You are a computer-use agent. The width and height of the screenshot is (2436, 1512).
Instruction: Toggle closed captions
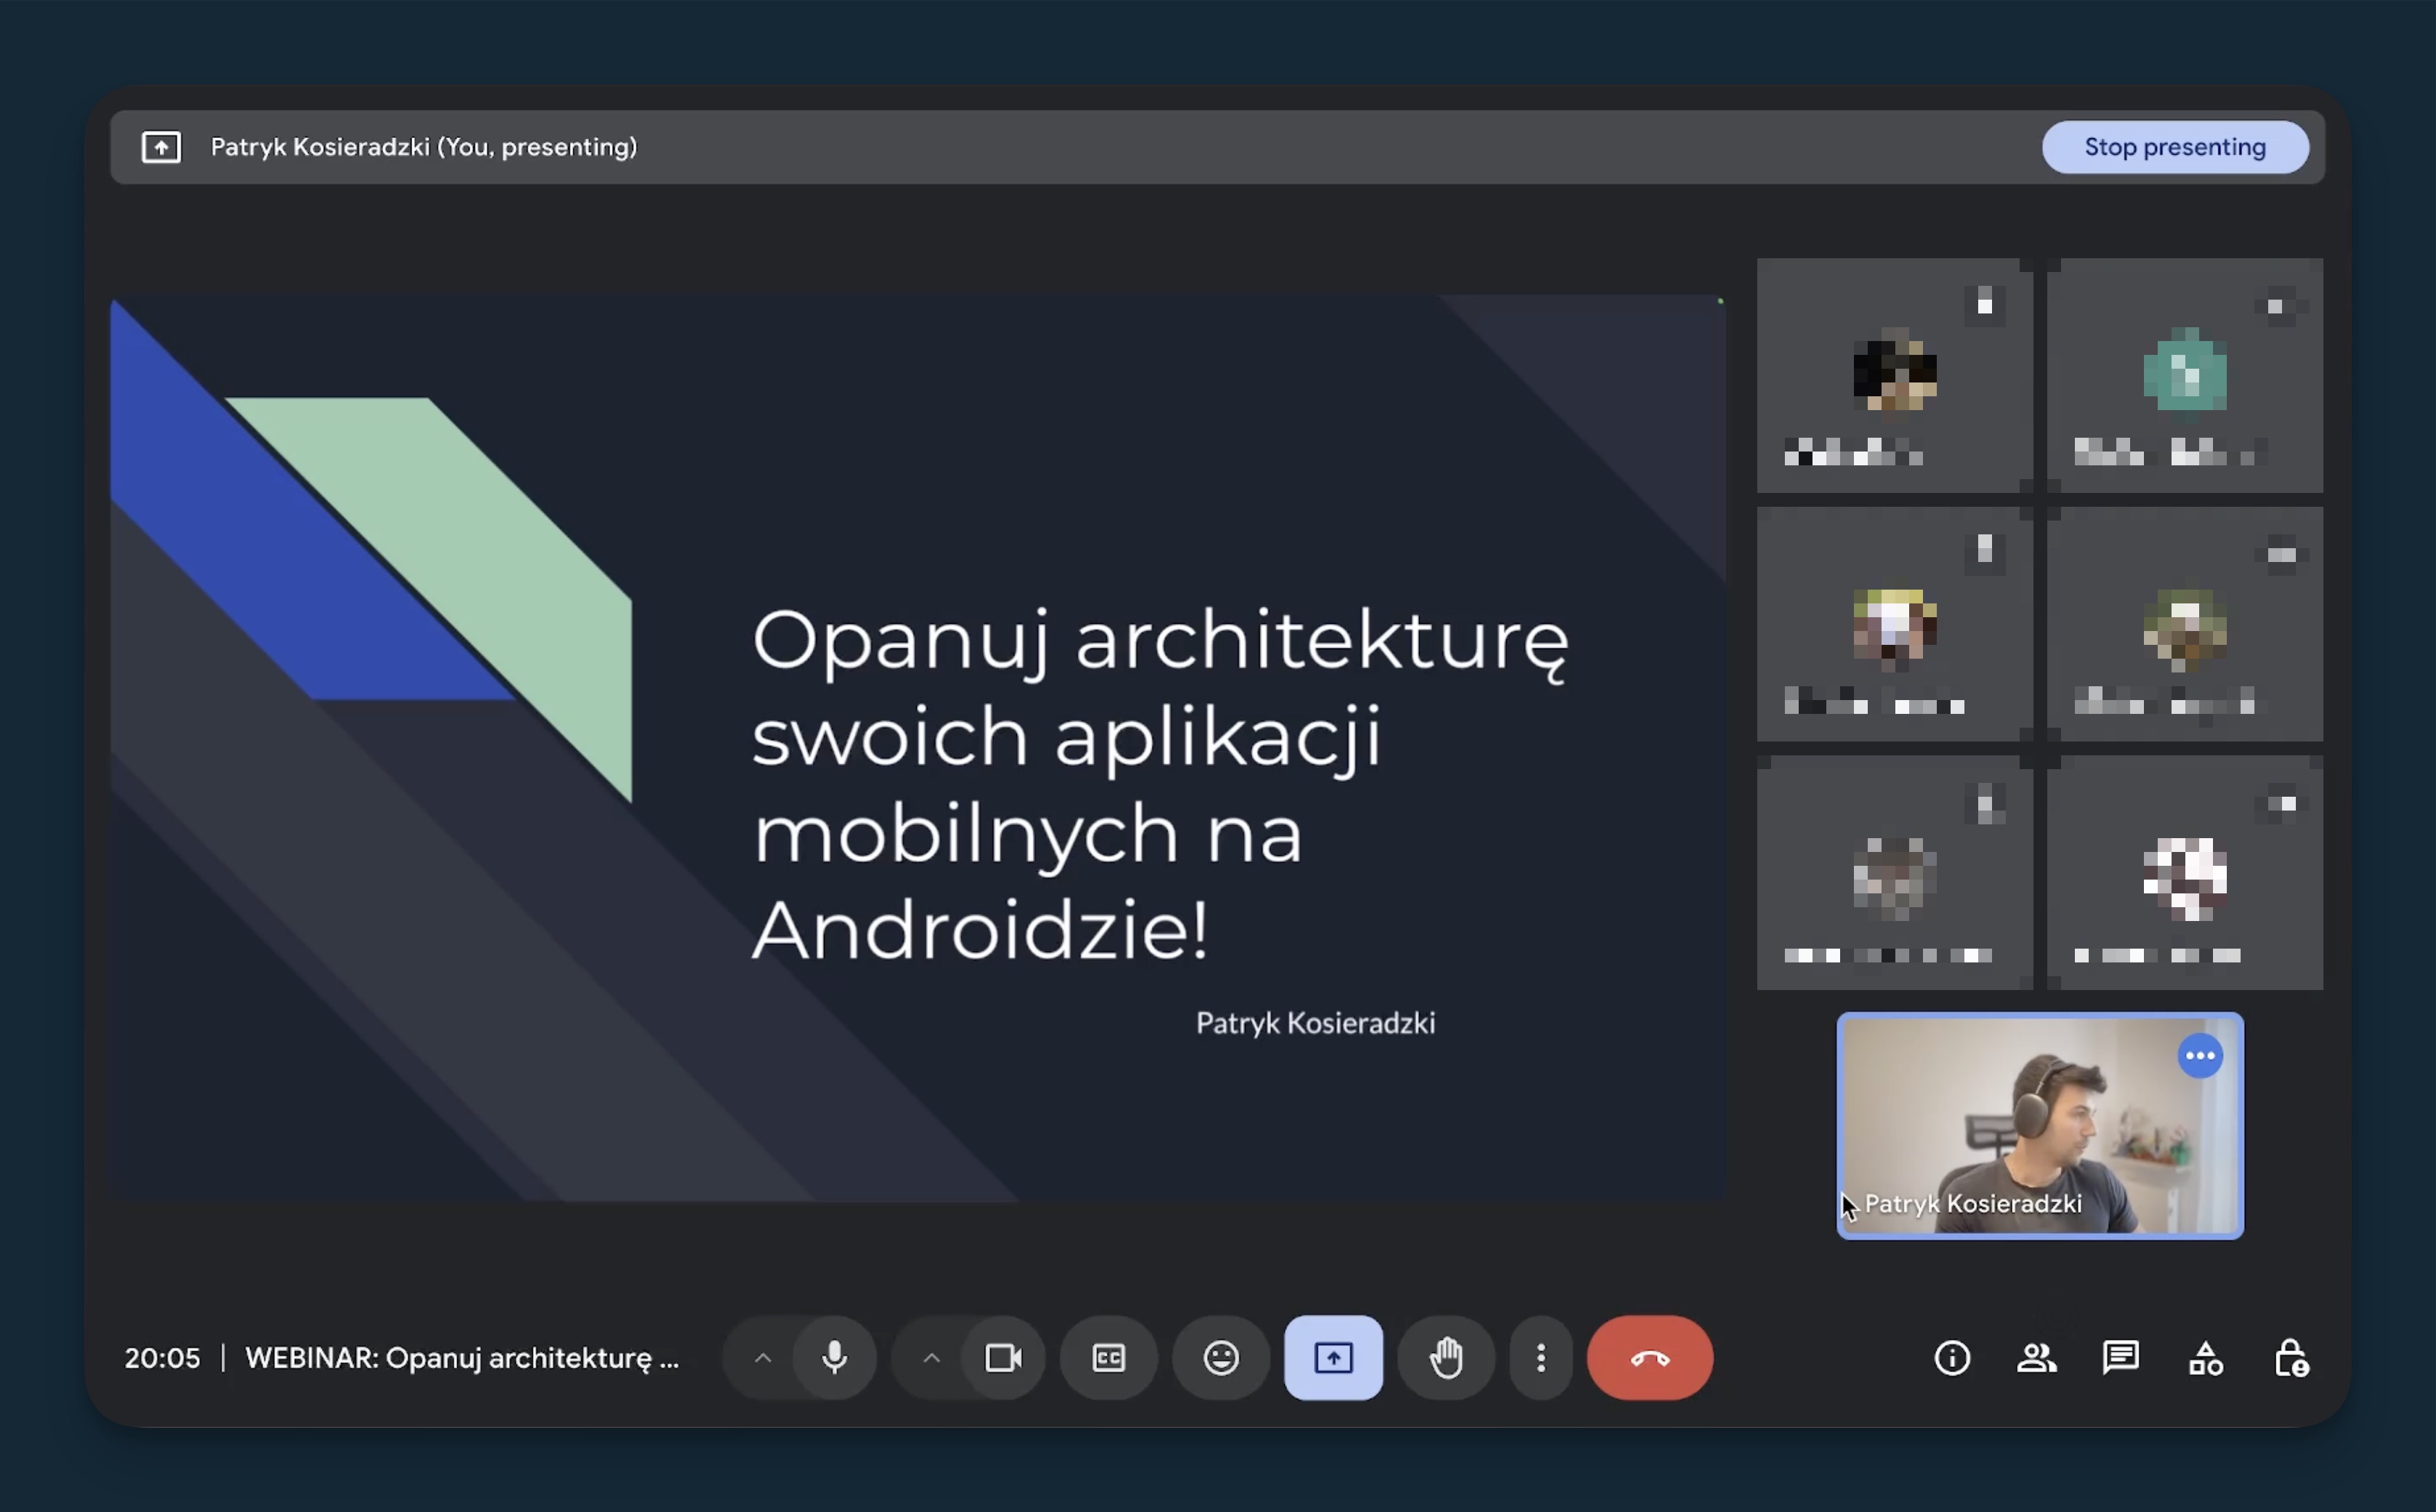[1108, 1357]
